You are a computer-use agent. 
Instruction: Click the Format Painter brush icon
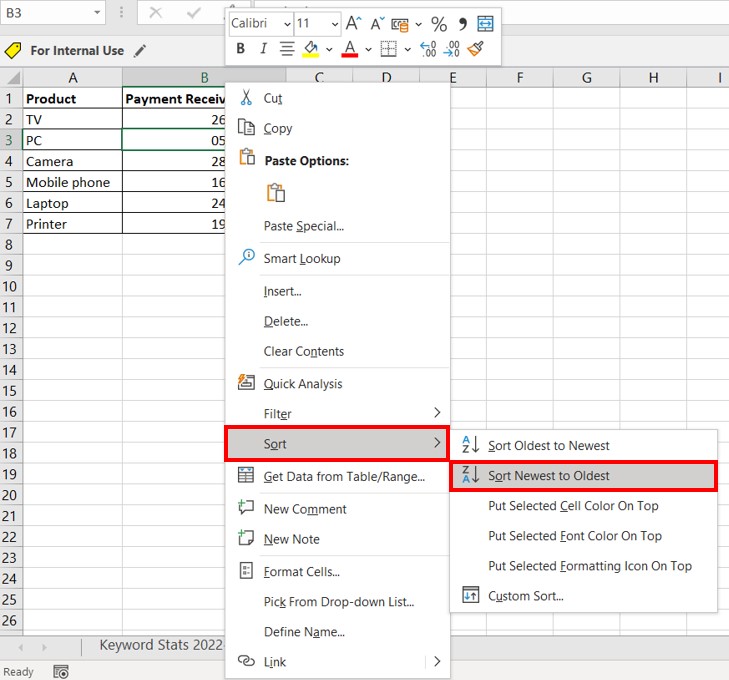[x=476, y=48]
